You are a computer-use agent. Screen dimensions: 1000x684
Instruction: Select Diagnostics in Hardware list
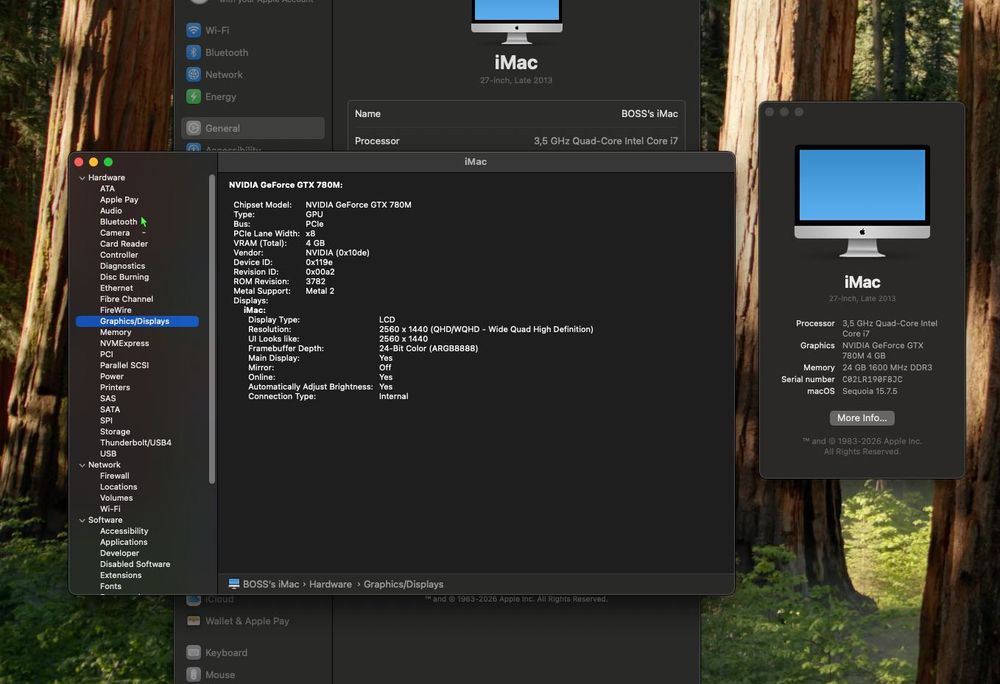(x=122, y=266)
